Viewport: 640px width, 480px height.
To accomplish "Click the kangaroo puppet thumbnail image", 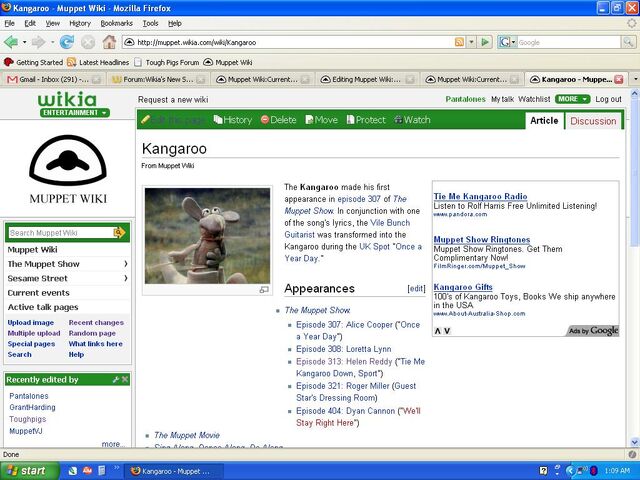I will click(x=207, y=236).
